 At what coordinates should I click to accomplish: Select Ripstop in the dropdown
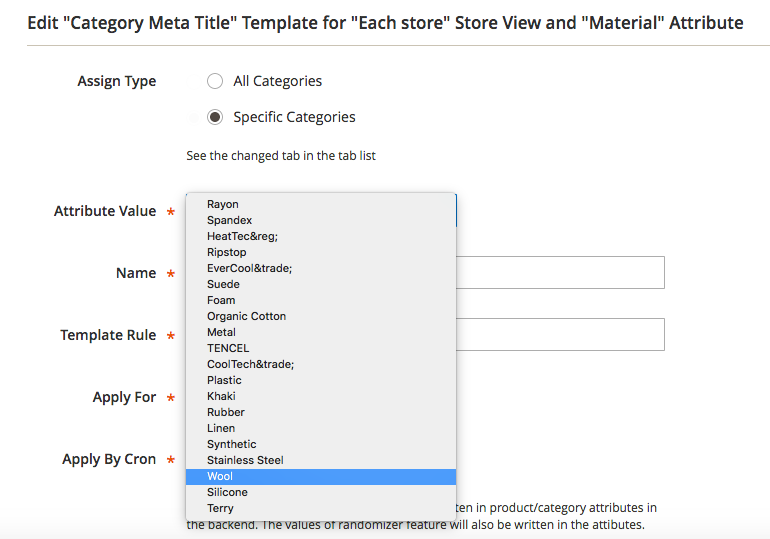point(226,252)
